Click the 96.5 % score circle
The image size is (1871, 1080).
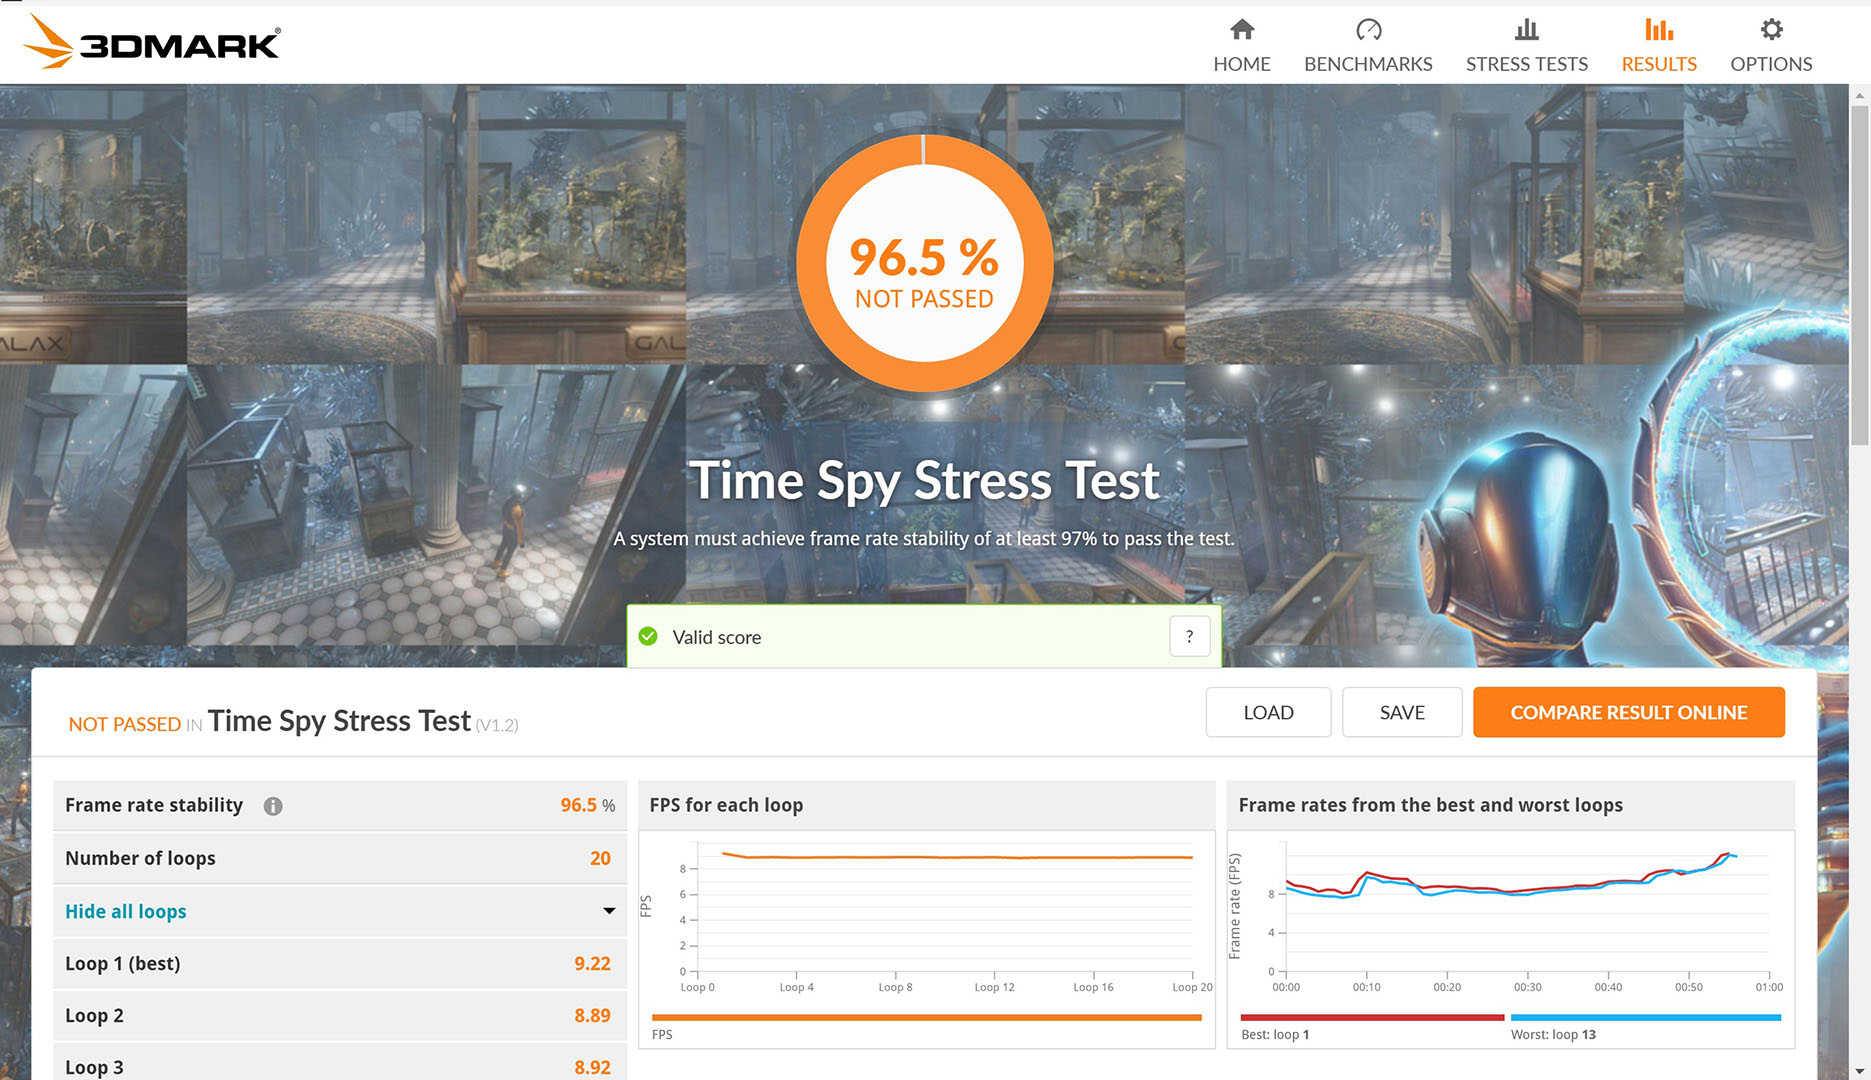click(x=924, y=263)
